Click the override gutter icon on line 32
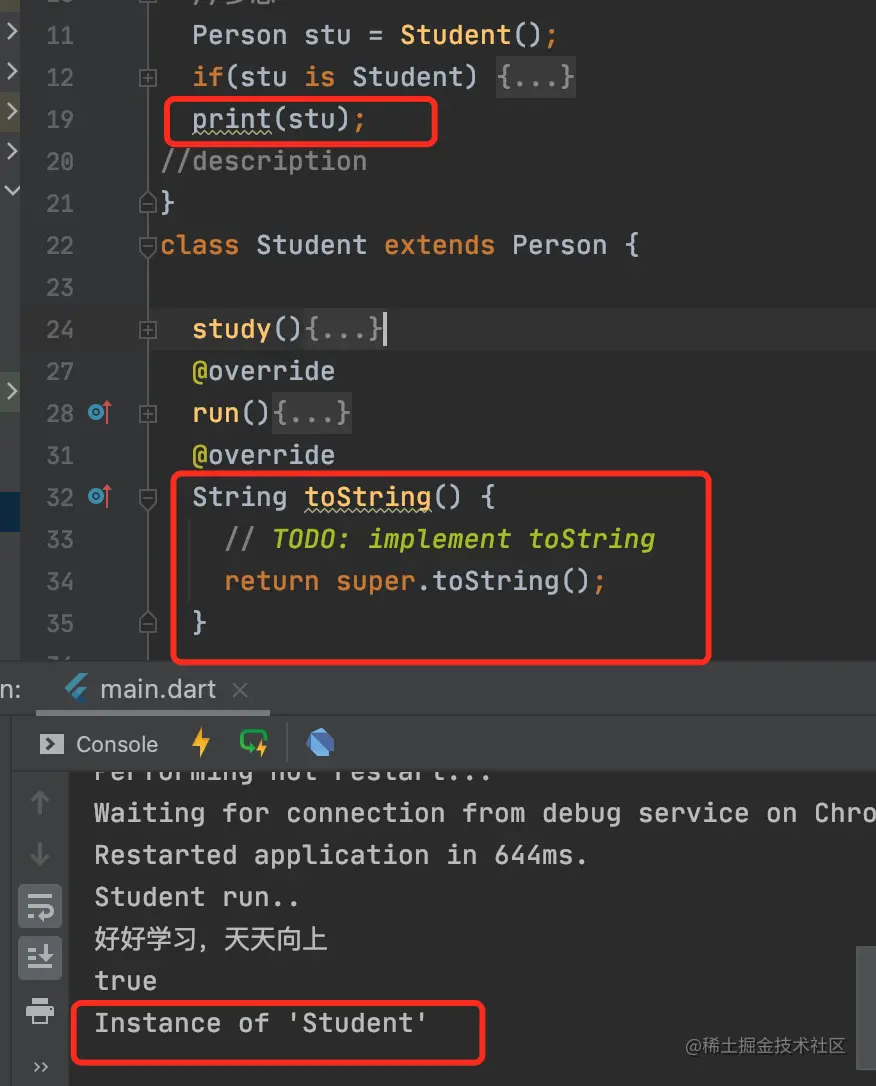Image resolution: width=876 pixels, height=1086 pixels. click(100, 497)
